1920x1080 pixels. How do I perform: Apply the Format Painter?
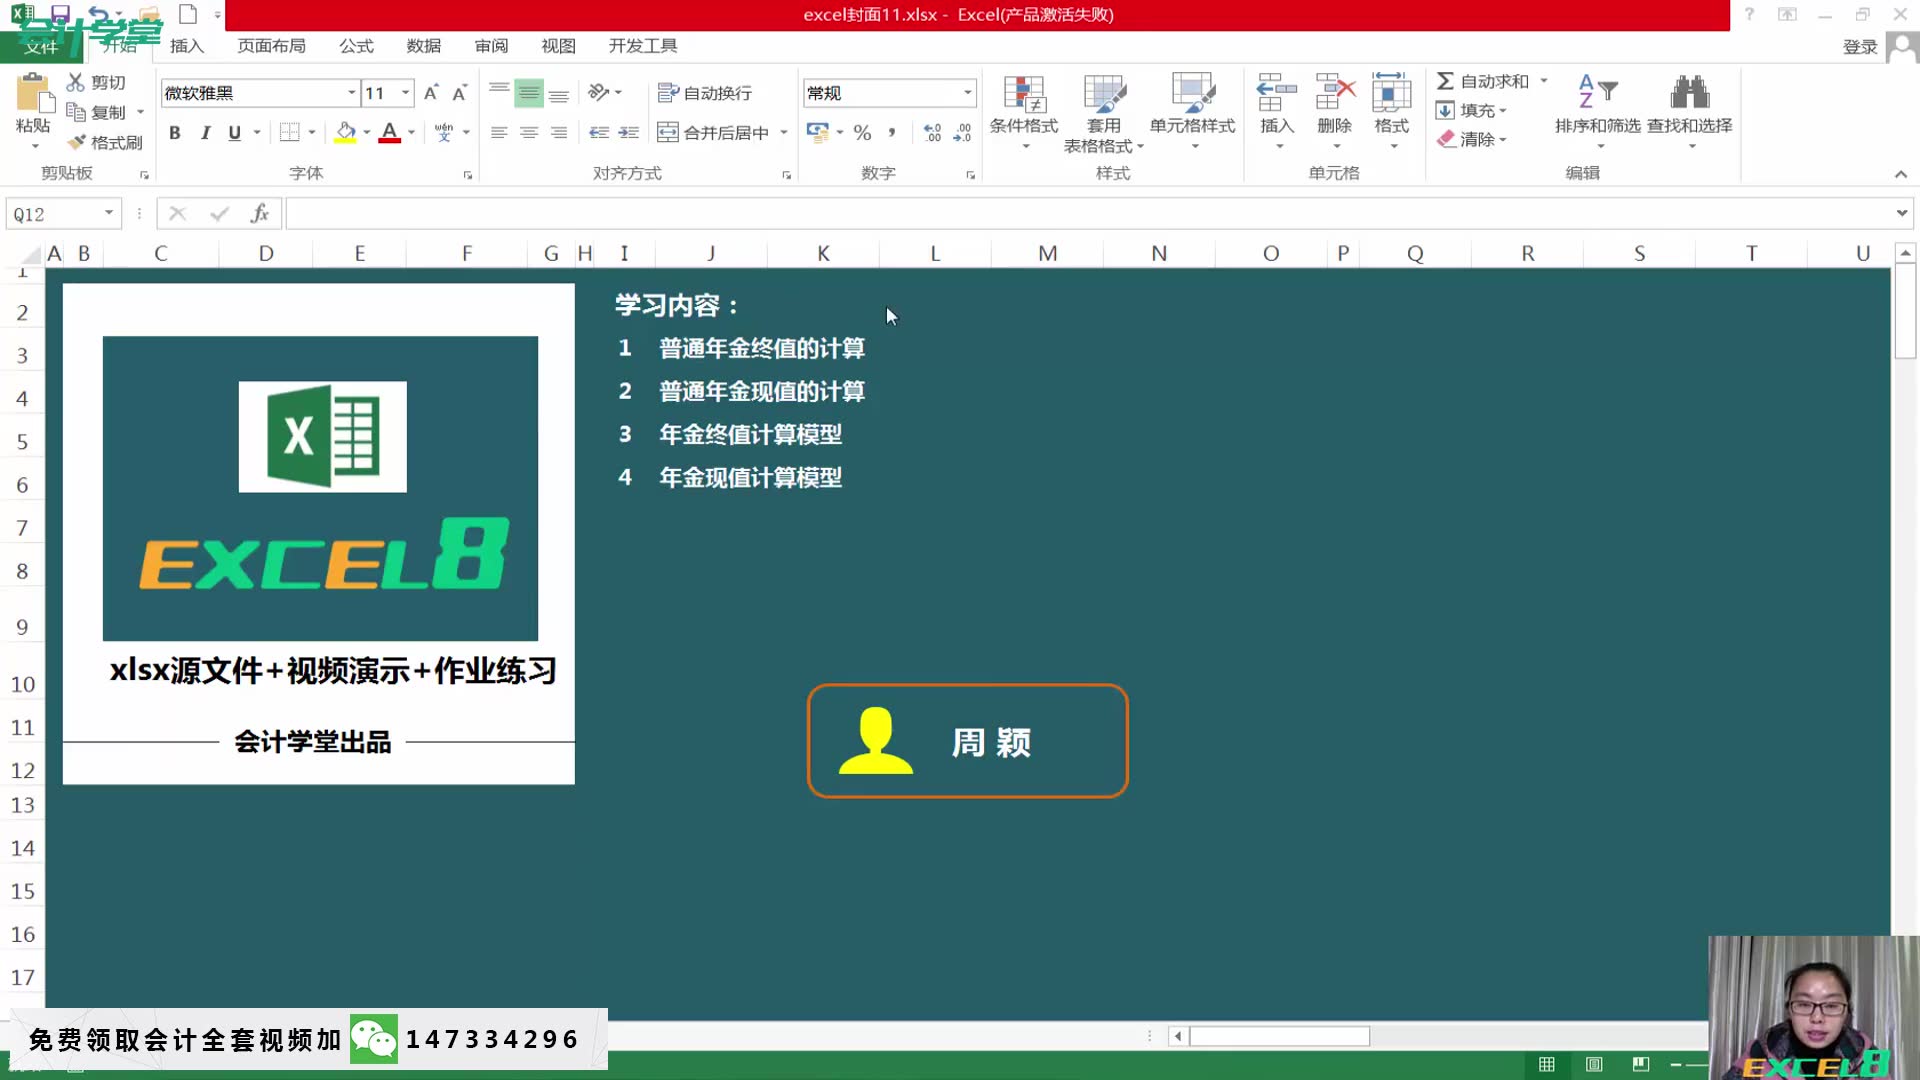tap(104, 141)
